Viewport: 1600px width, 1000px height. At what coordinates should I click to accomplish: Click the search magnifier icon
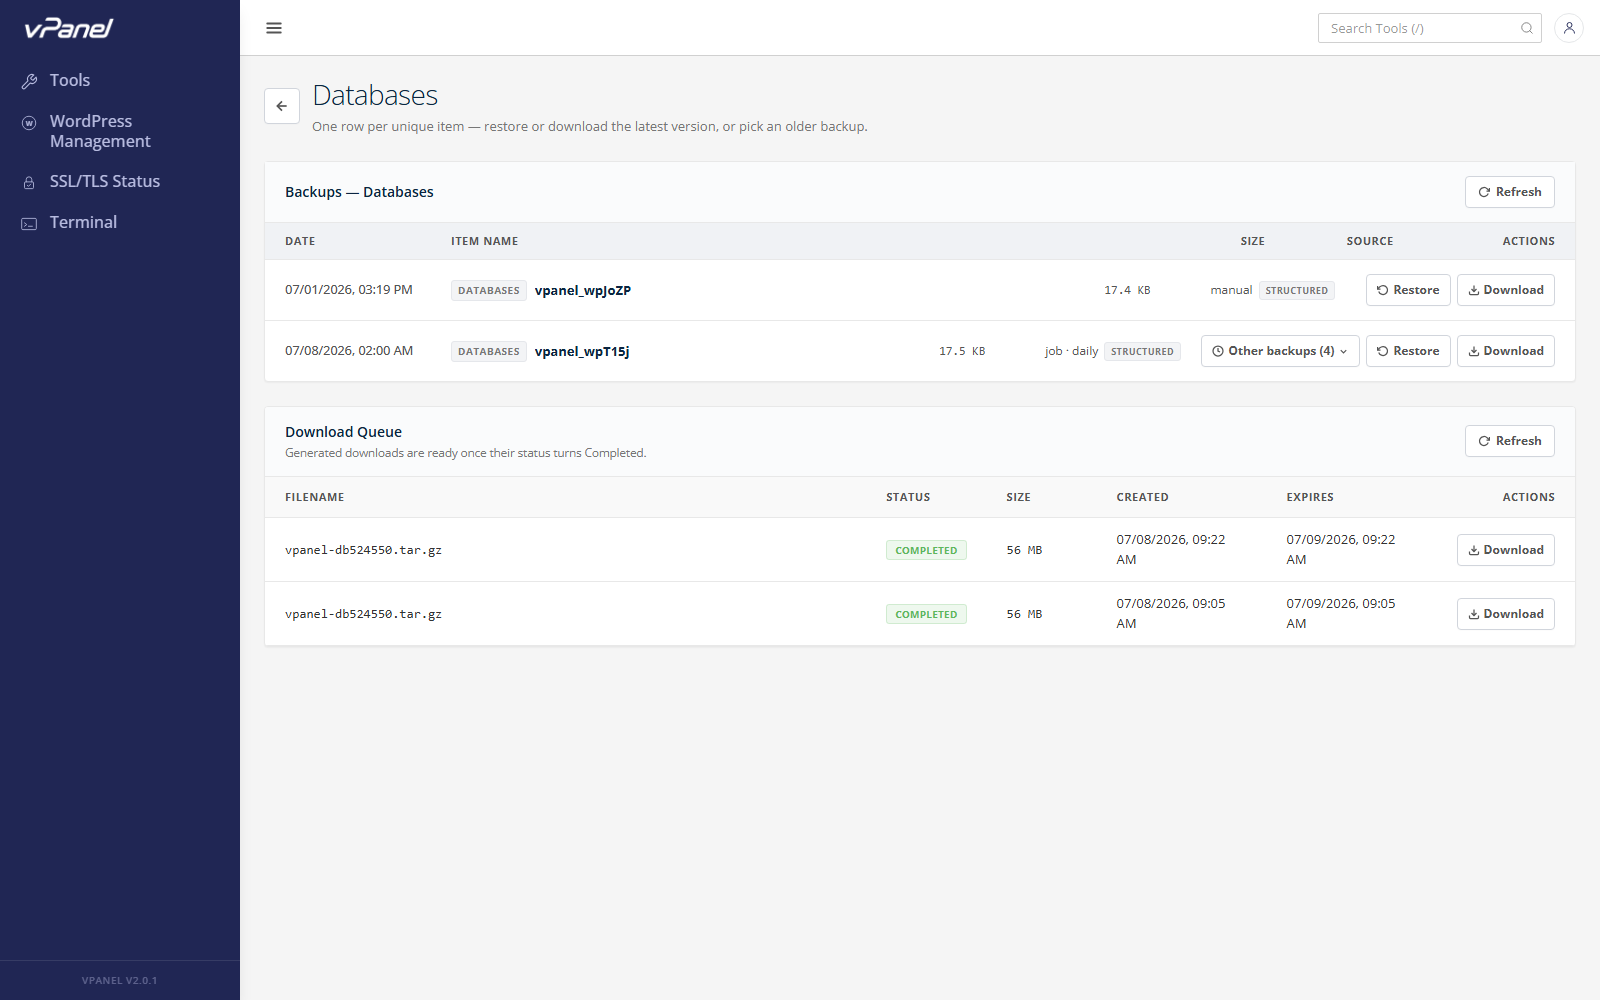[x=1527, y=28]
